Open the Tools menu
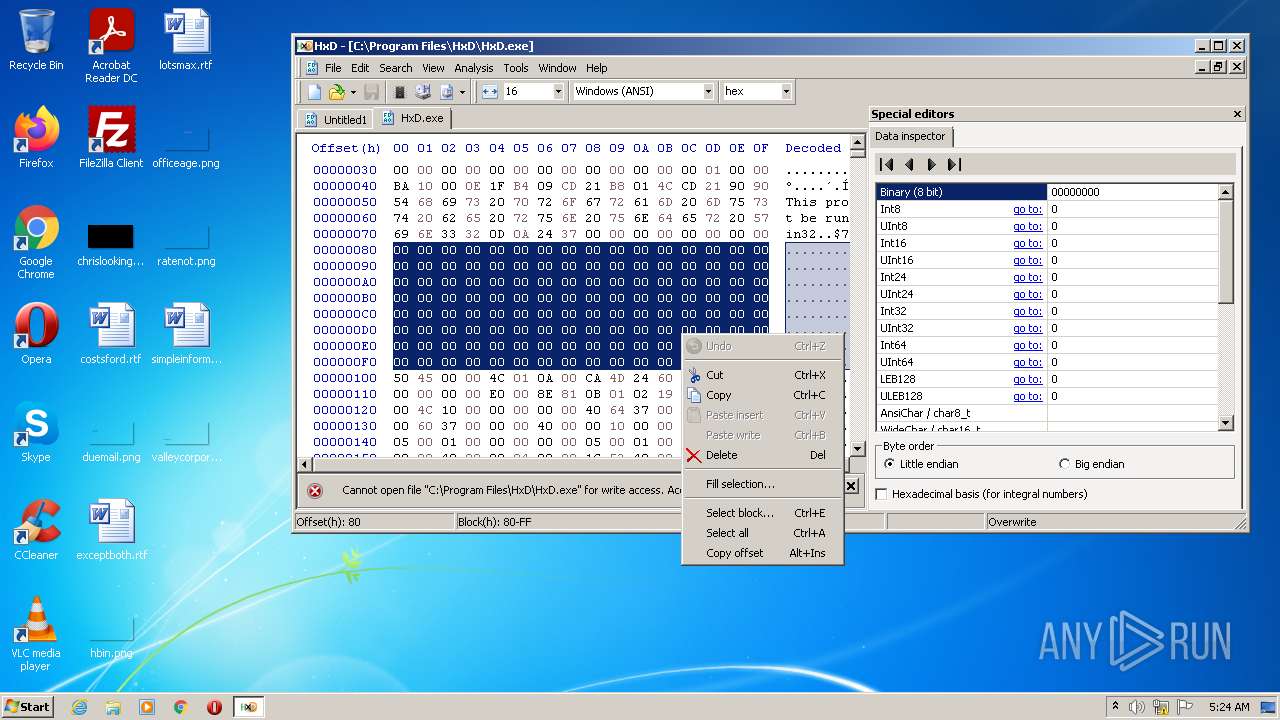Screen dimensions: 1280x720 click(x=516, y=68)
